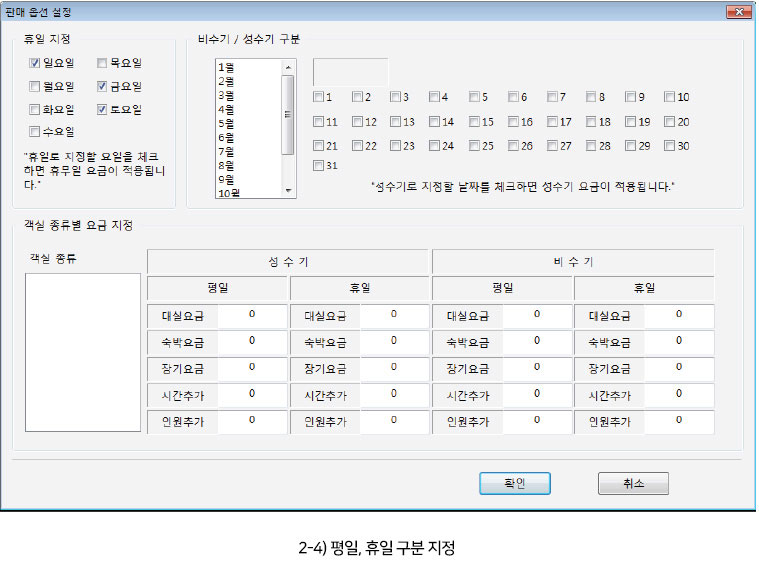Check day 1 peak-season checkbox
The image size is (759, 570).
coord(318,97)
